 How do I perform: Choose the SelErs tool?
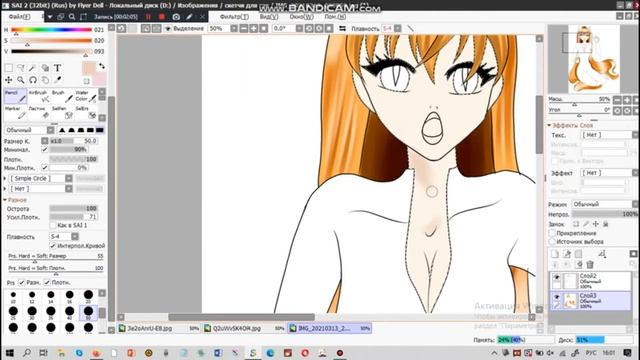pyautogui.click(x=86, y=113)
